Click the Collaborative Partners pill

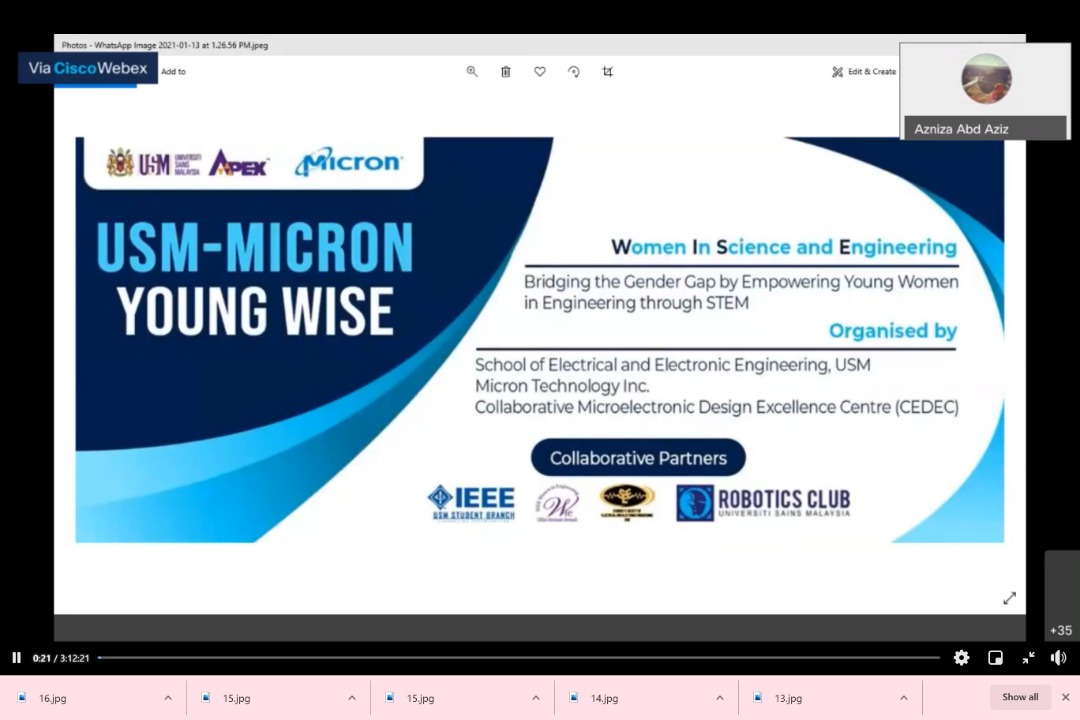(x=638, y=457)
